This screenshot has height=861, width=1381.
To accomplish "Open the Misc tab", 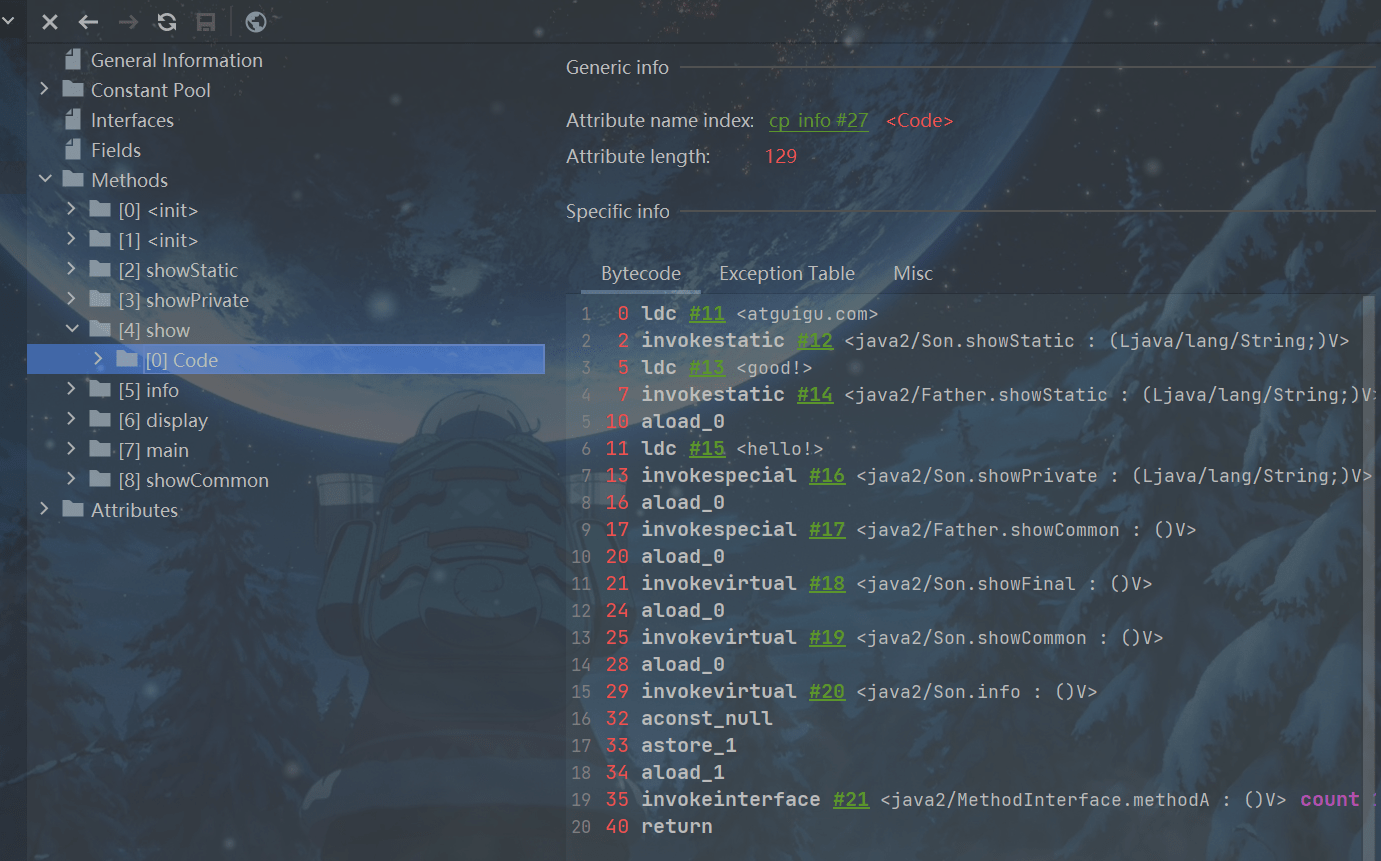I will point(912,273).
